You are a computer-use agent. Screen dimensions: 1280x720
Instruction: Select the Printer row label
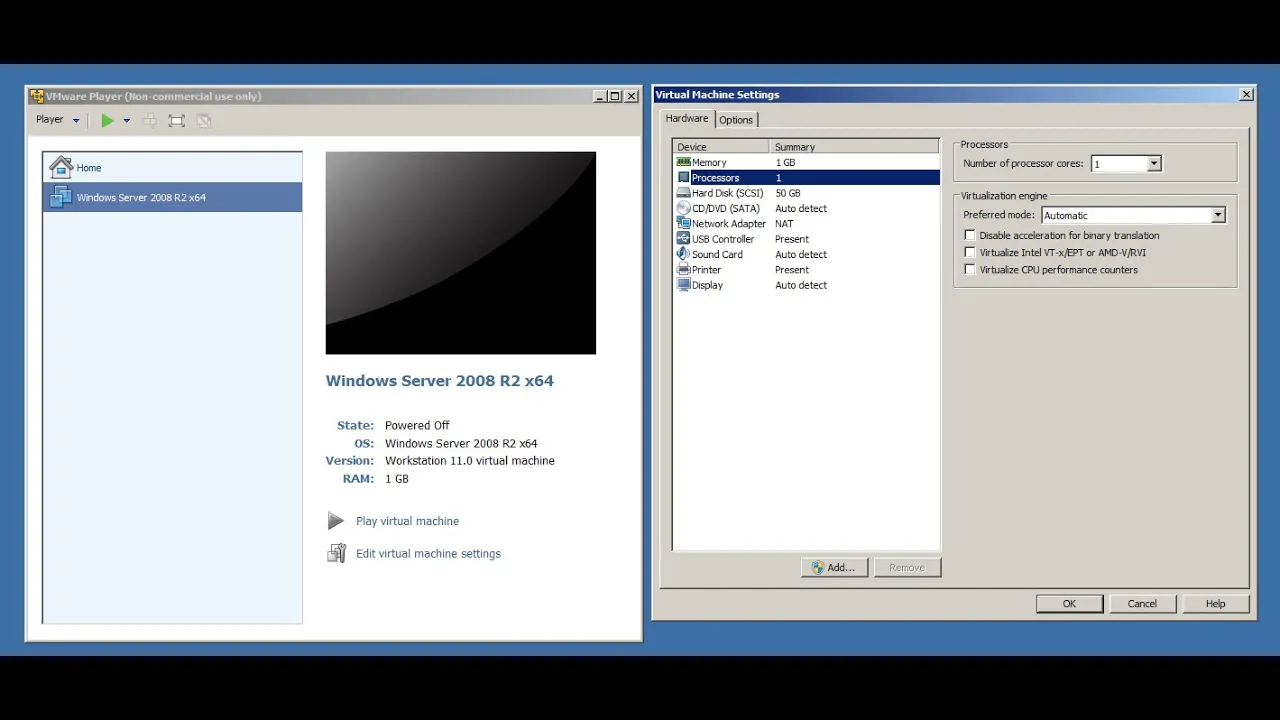point(706,270)
